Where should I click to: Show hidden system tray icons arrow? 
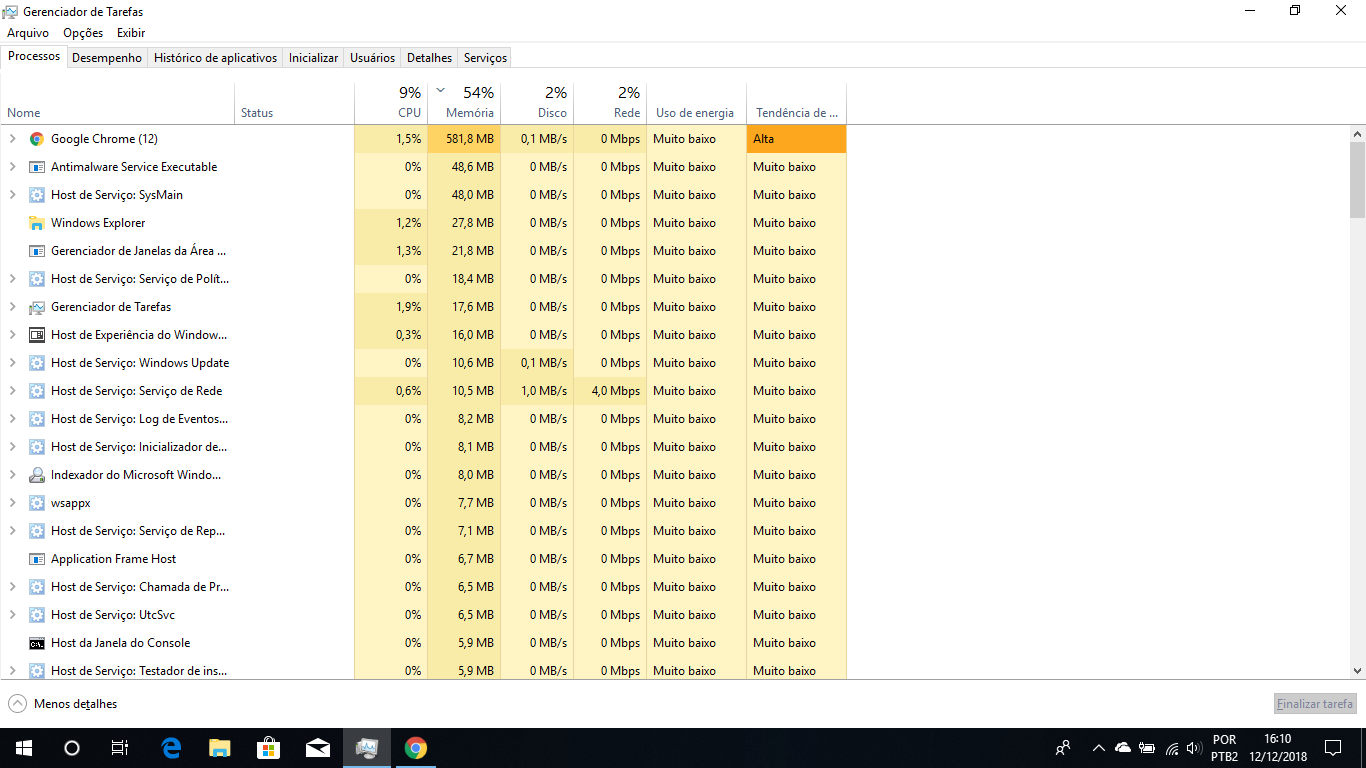(1098, 748)
